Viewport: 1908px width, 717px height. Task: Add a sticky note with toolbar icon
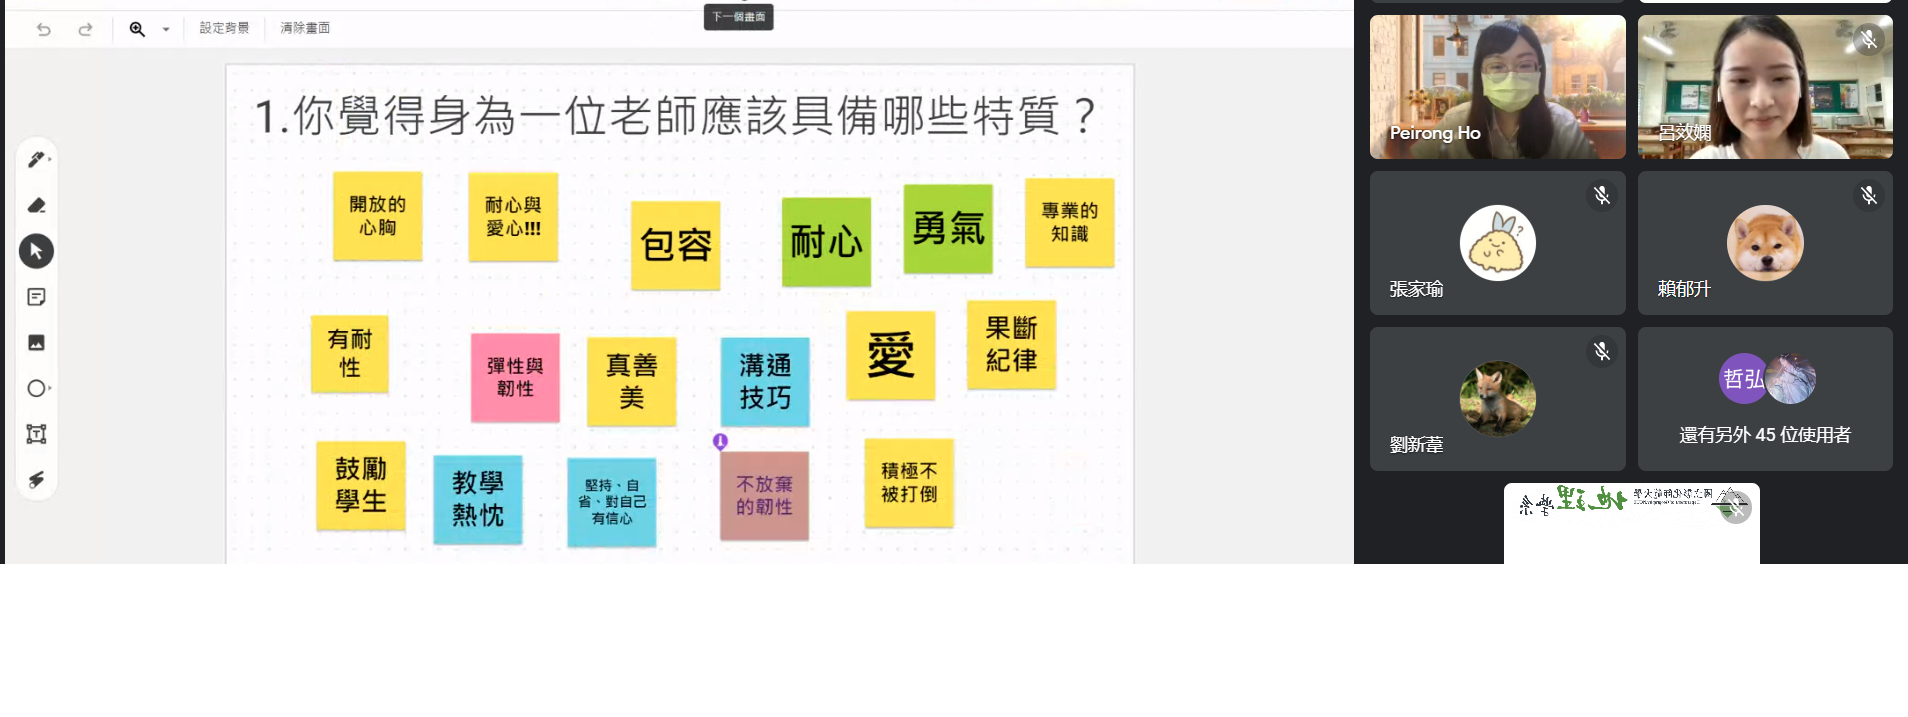tap(36, 297)
